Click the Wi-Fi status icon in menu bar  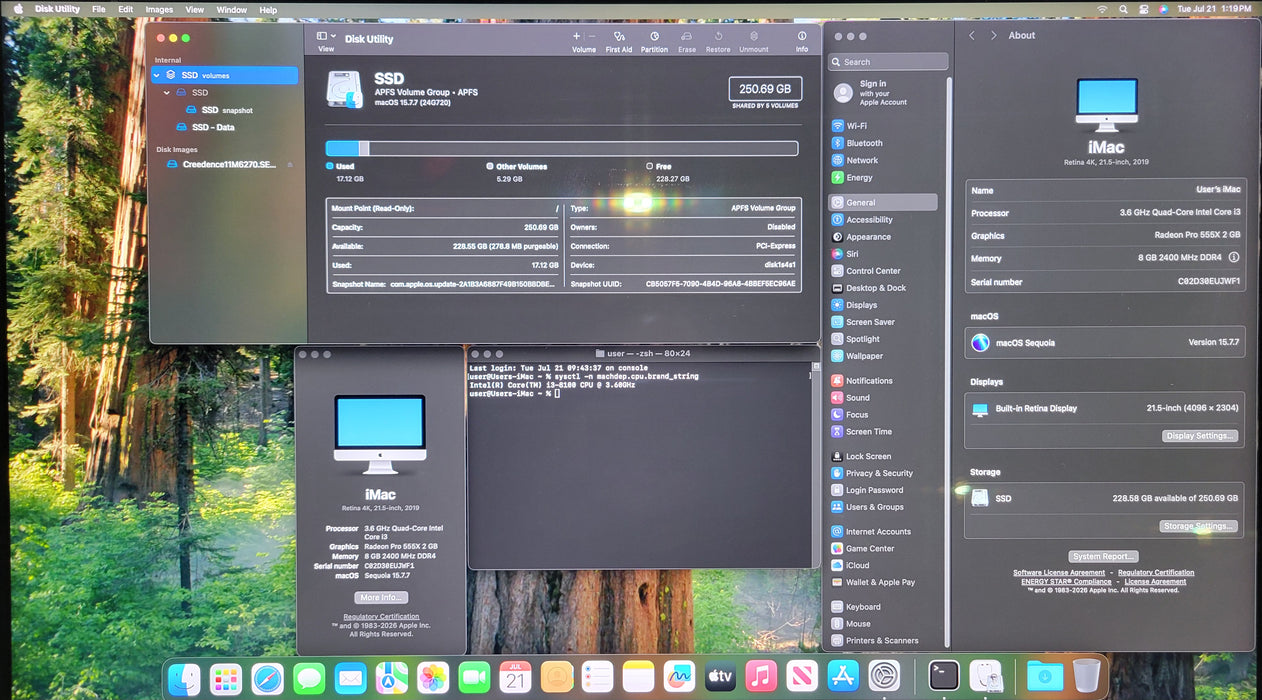point(1102,9)
